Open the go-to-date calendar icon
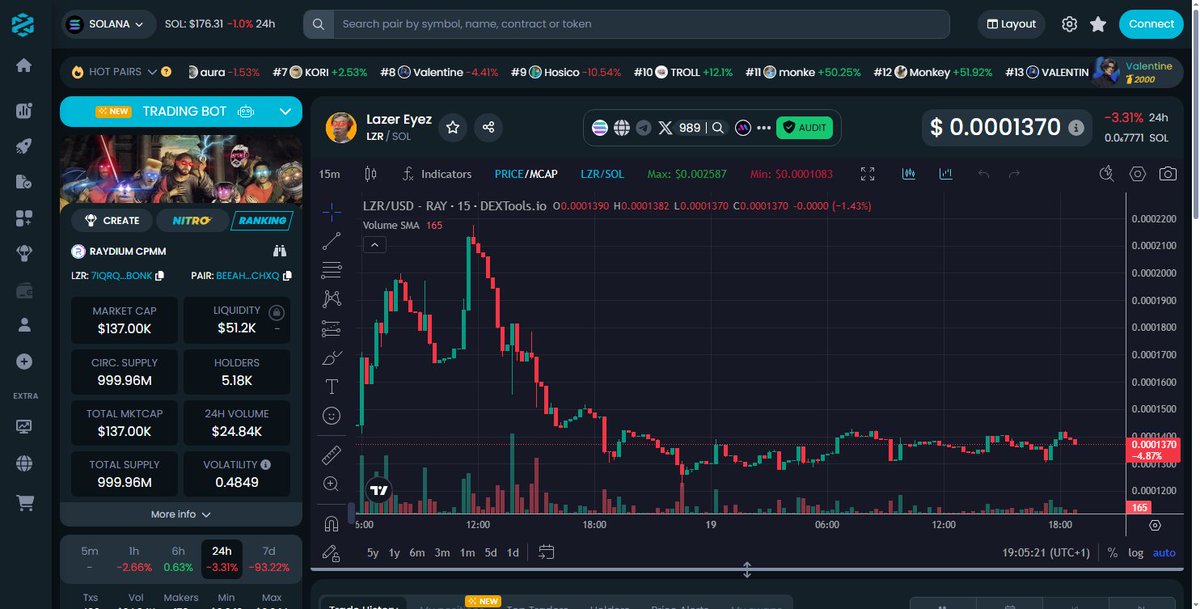This screenshot has width=1200, height=609. [x=546, y=552]
